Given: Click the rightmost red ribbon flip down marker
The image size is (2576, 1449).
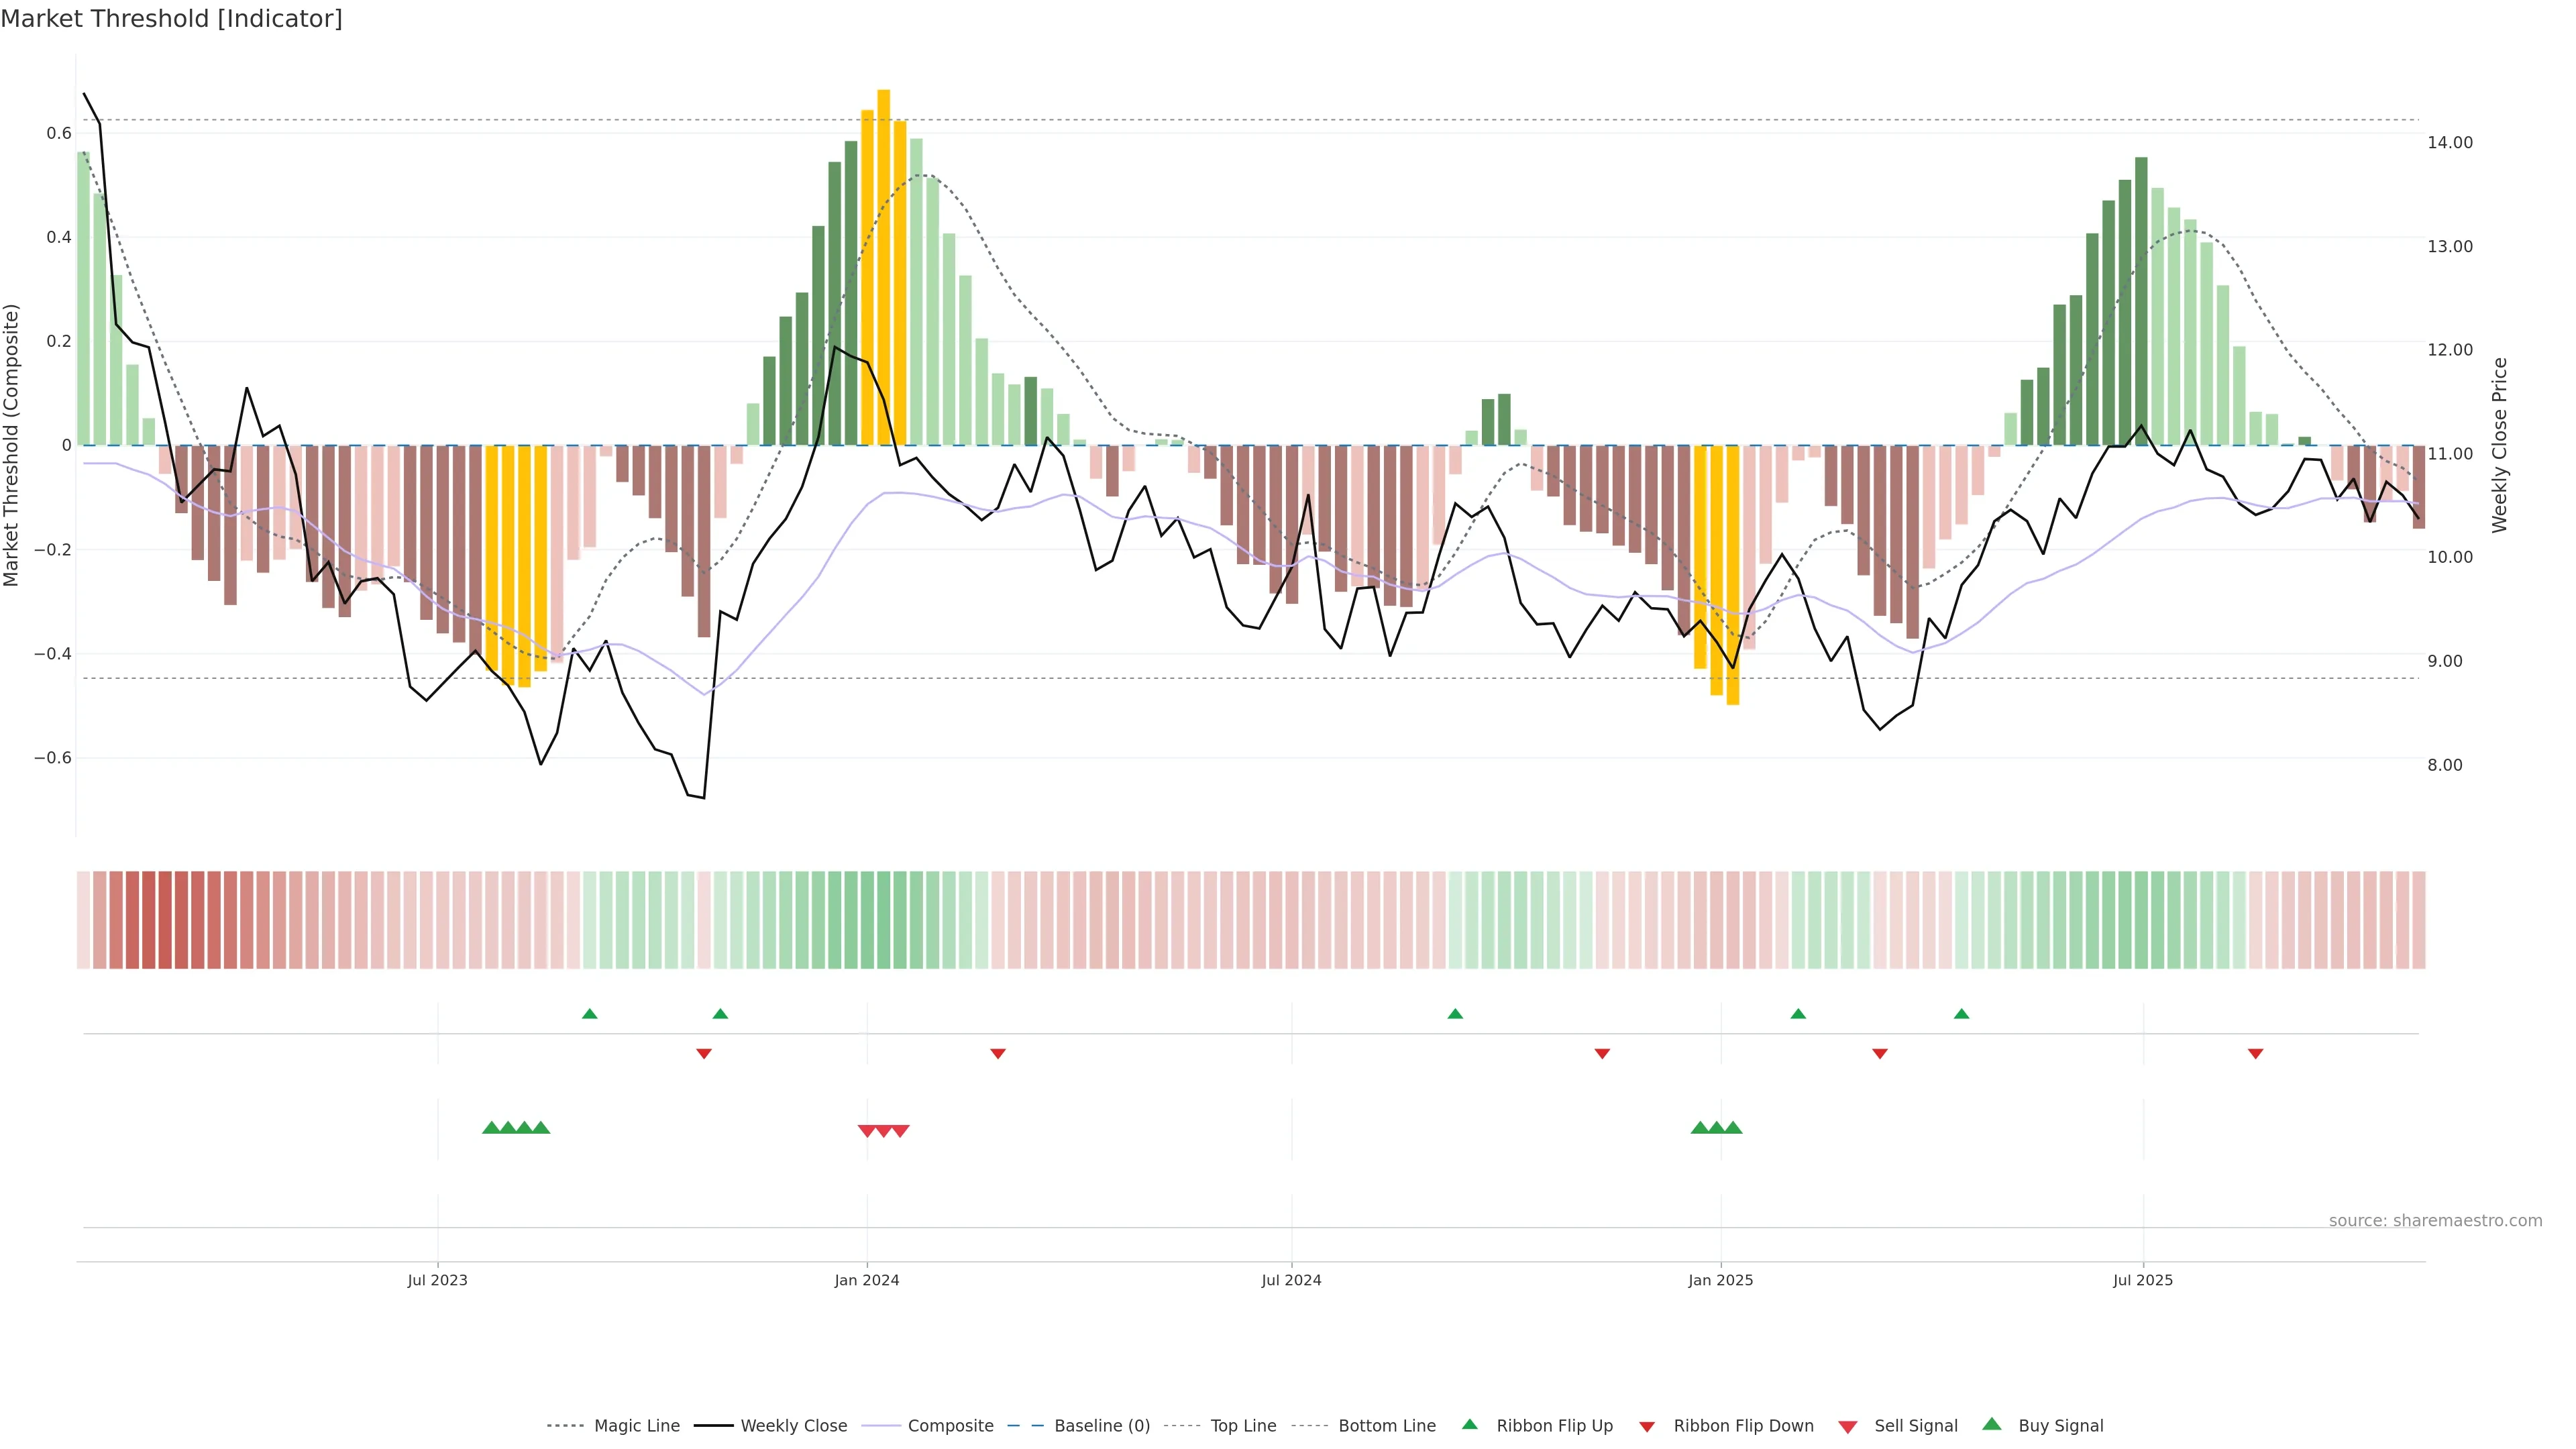Looking at the screenshot, I should (2255, 1054).
